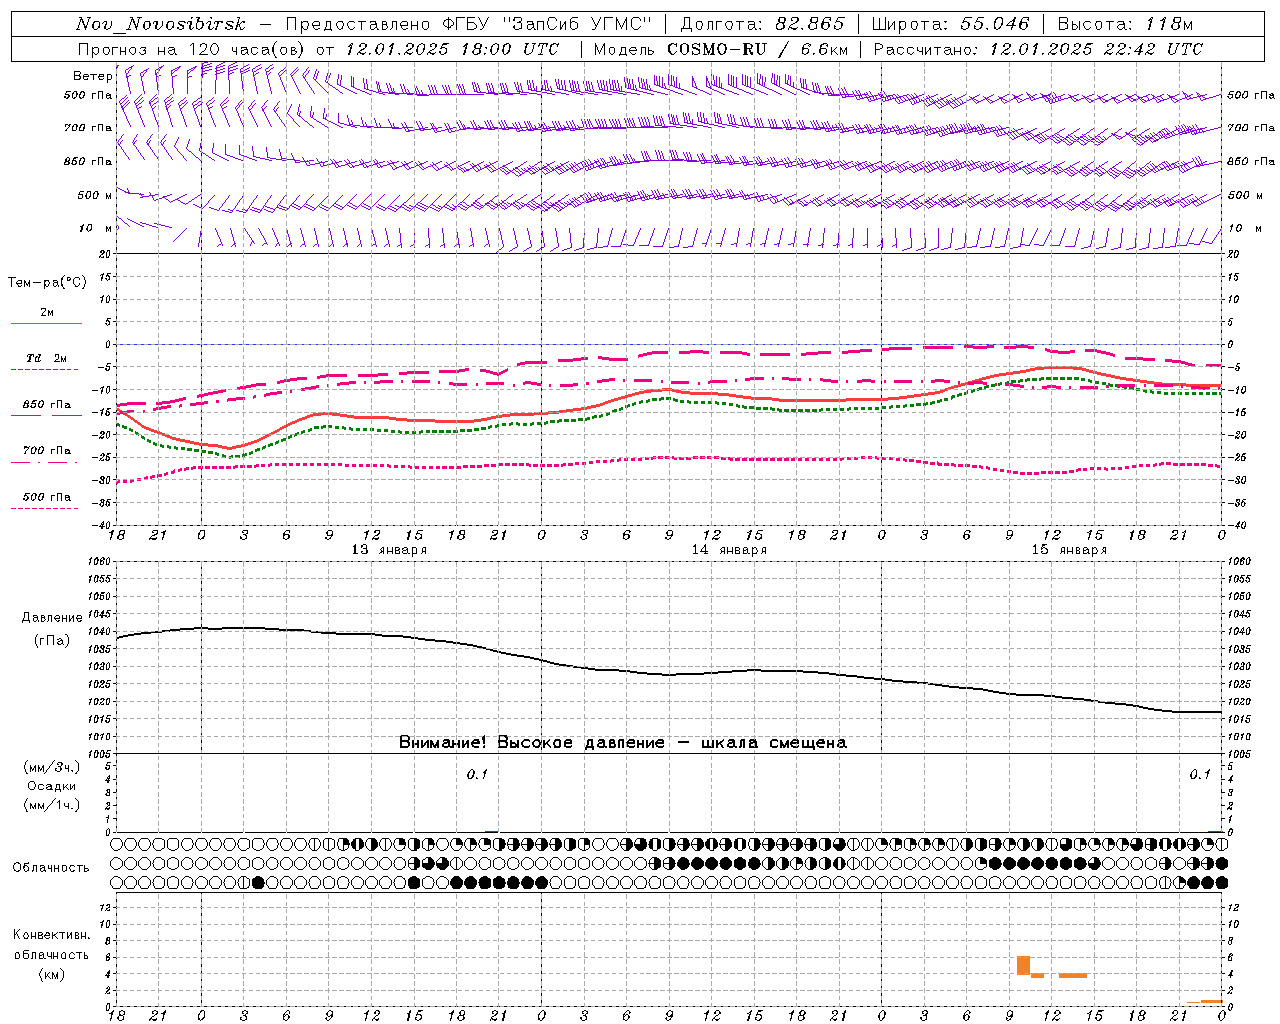Viewport: 1280px width, 1024px height.
Task: Click the Прогноз на 120 часа(ов) text
Action: [x=193, y=49]
